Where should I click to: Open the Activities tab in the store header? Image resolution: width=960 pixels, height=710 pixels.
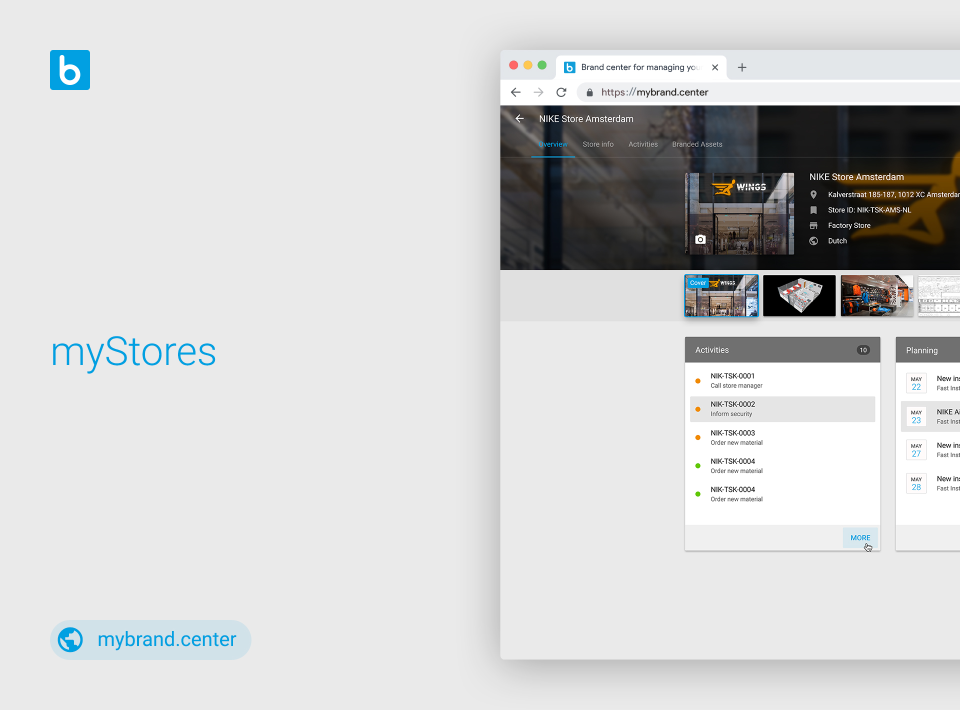tap(643, 144)
